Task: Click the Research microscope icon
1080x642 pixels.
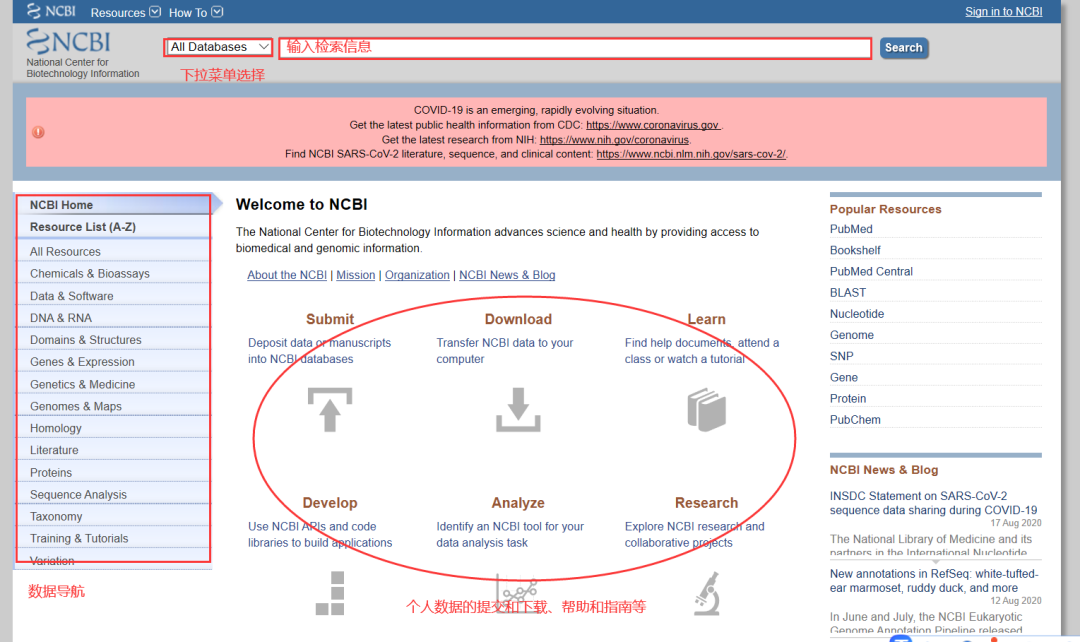Action: tap(707, 593)
